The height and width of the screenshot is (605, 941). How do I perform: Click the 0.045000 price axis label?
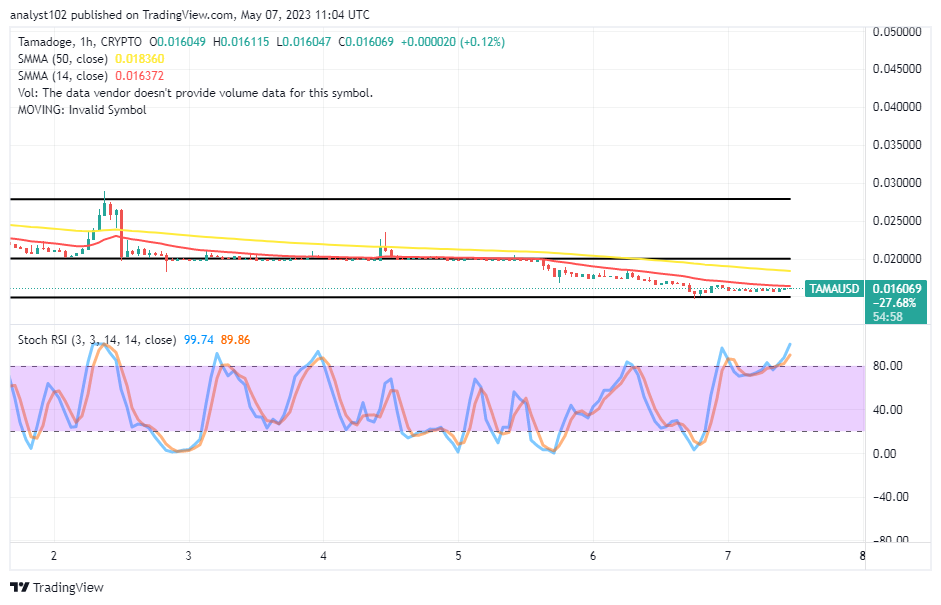click(897, 69)
